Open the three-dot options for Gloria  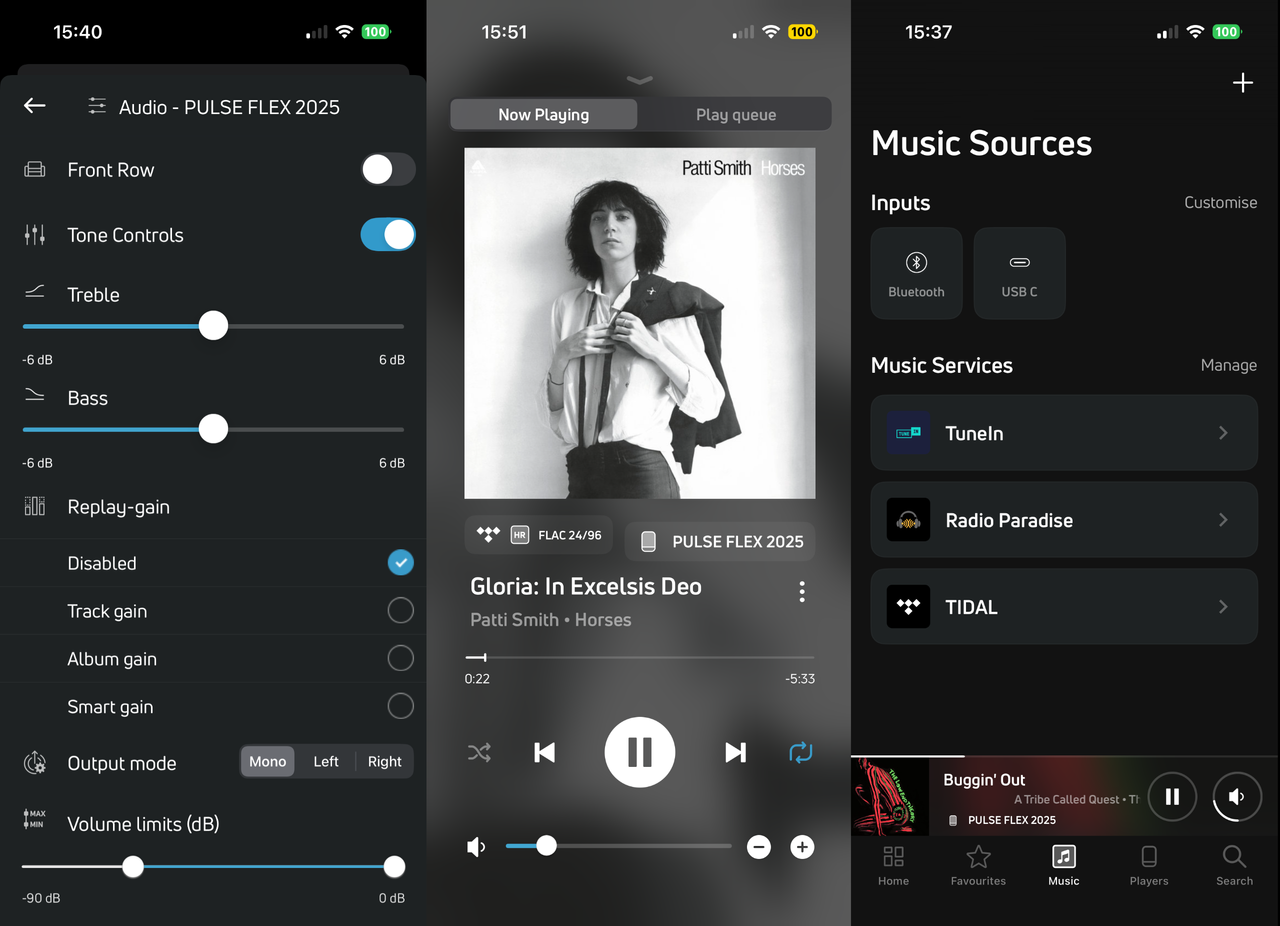[802, 592]
